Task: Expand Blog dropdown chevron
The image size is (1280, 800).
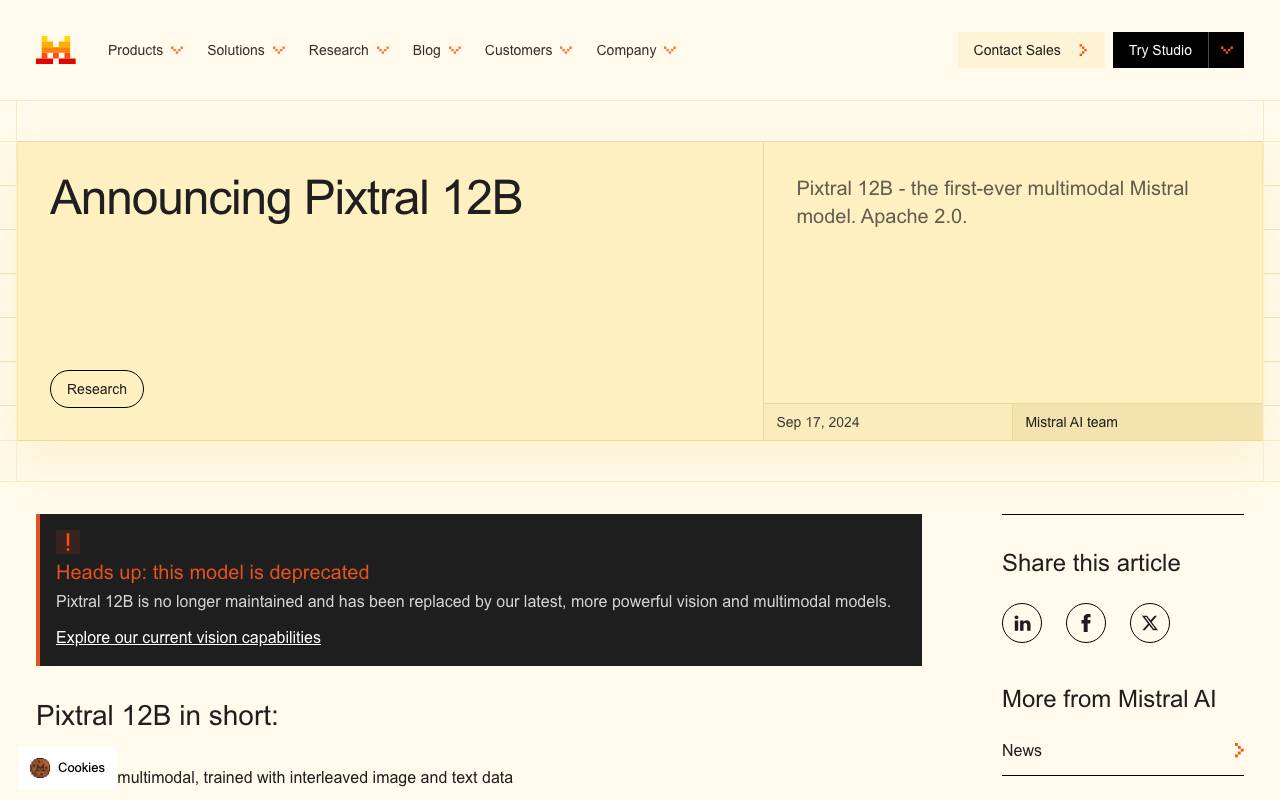Action: (x=455, y=50)
